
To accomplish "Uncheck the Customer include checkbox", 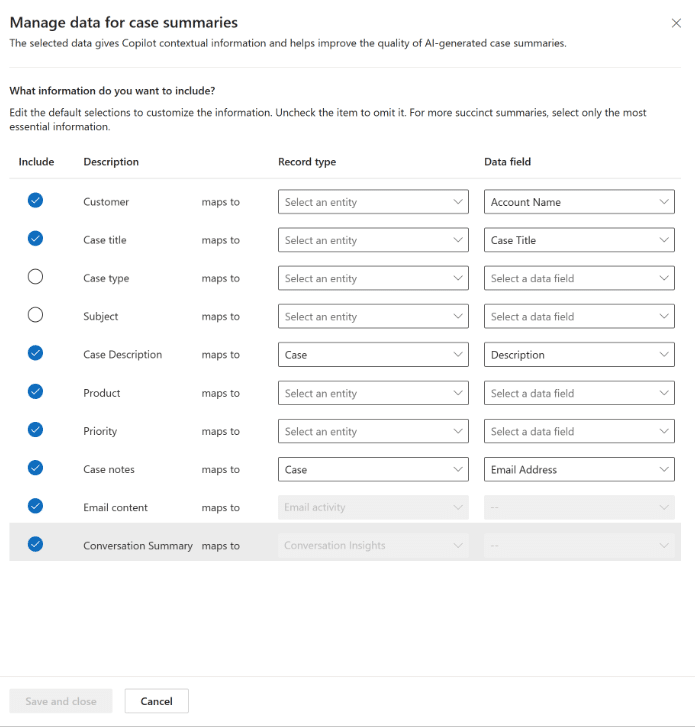I will pos(36,201).
